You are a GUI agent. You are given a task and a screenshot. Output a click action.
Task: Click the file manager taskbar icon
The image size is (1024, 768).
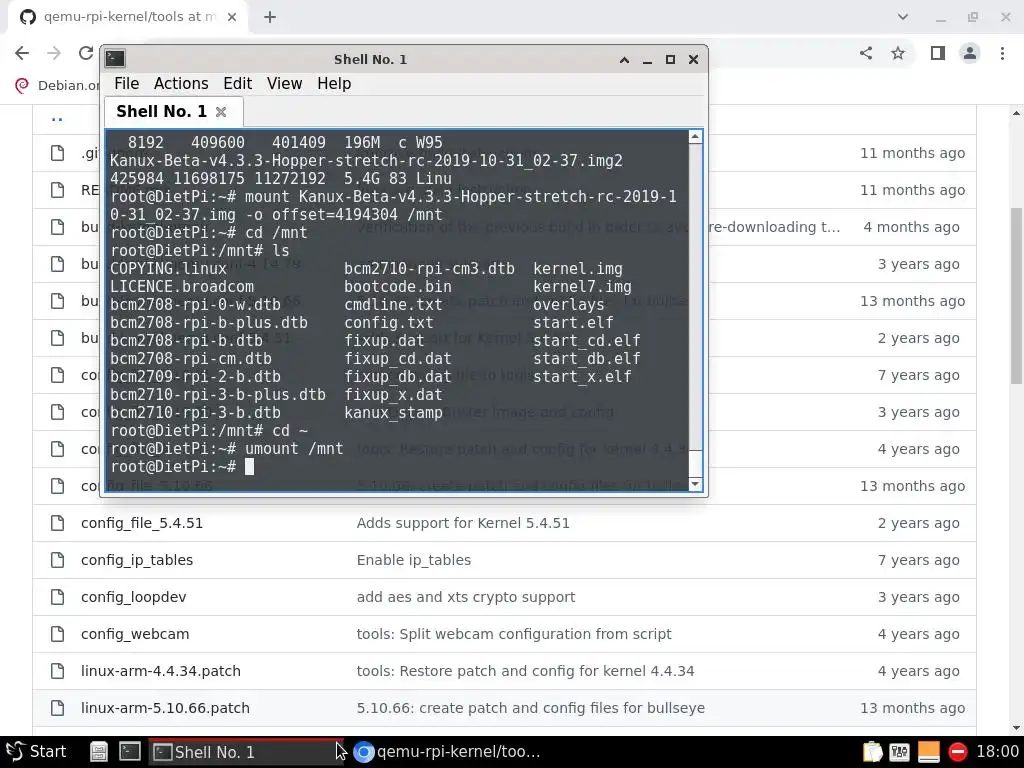(x=99, y=752)
